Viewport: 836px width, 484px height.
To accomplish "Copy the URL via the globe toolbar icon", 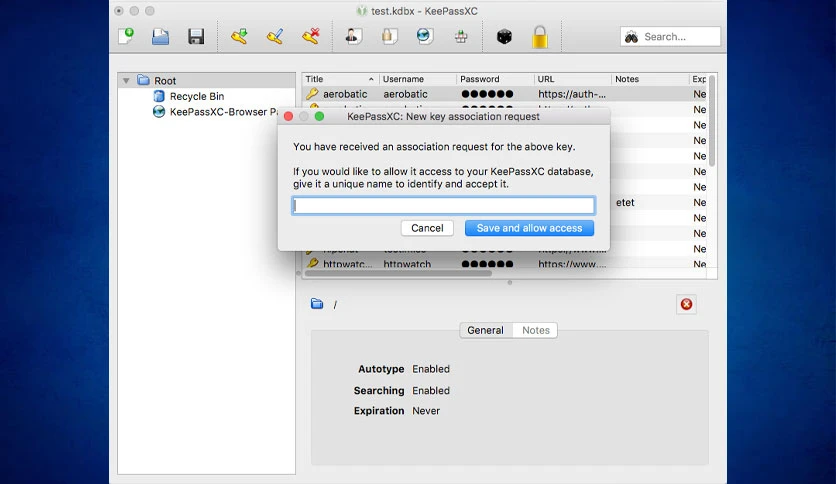I will (424, 36).
